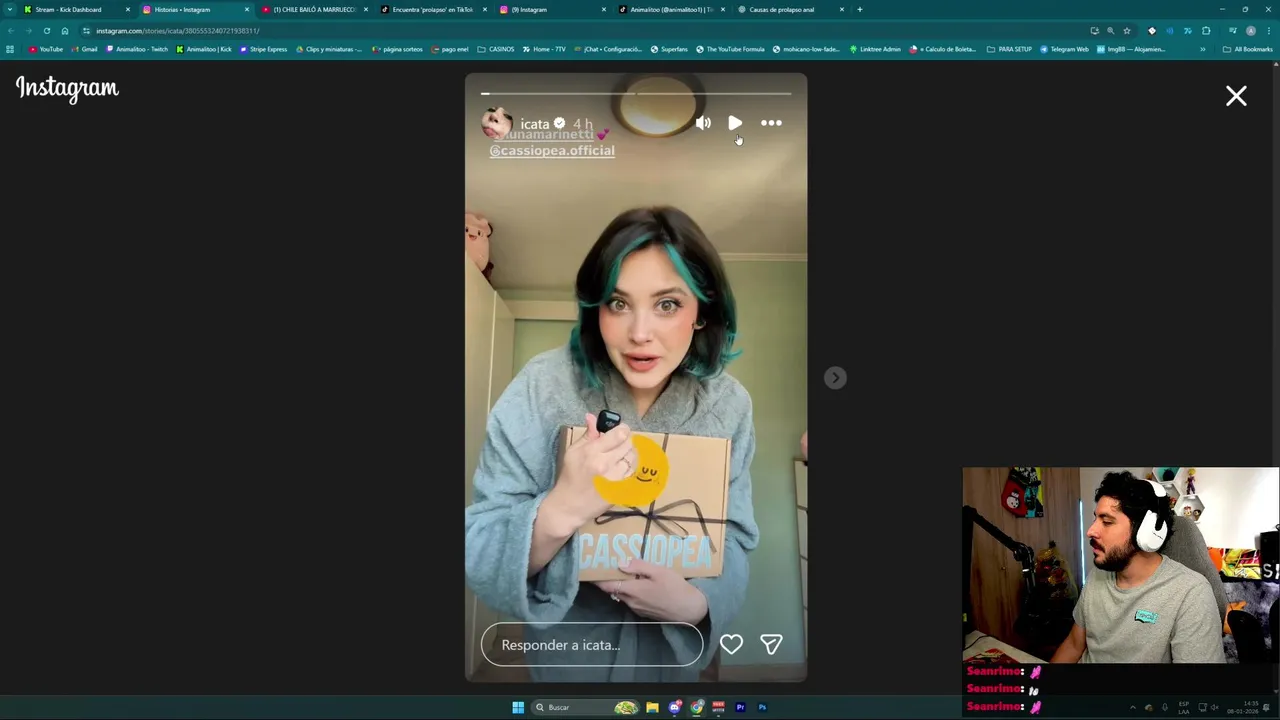Open pago enel bookmark
1280x720 pixels.
pyautogui.click(x=450, y=49)
